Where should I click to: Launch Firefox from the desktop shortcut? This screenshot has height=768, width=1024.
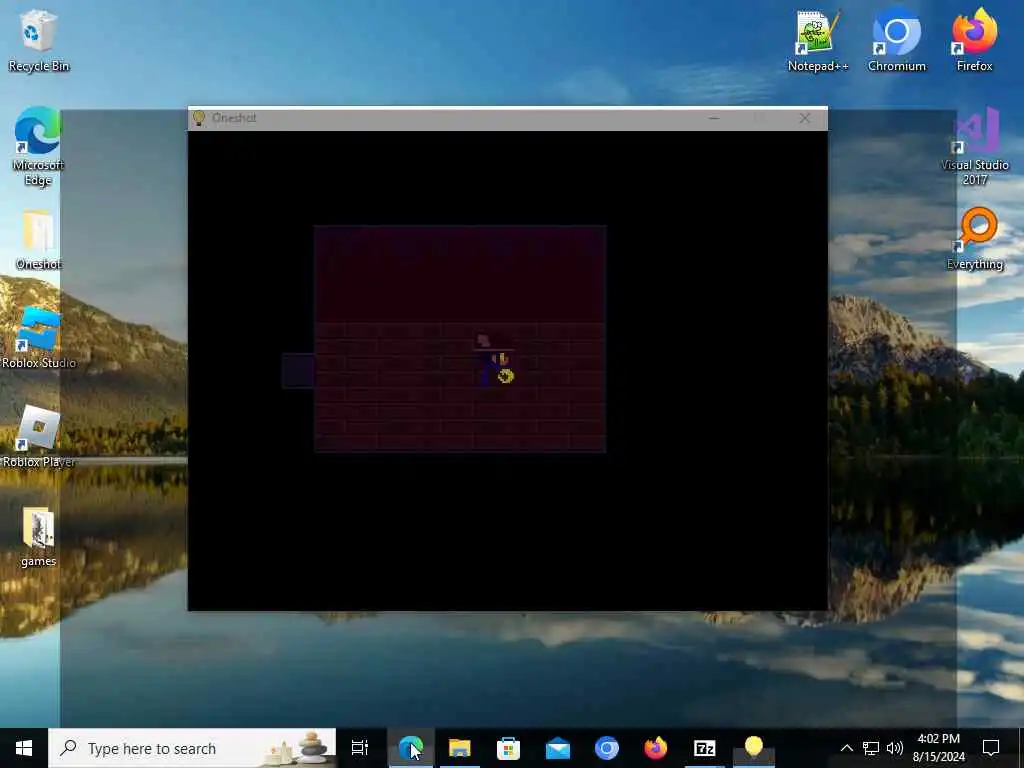pyautogui.click(x=974, y=40)
